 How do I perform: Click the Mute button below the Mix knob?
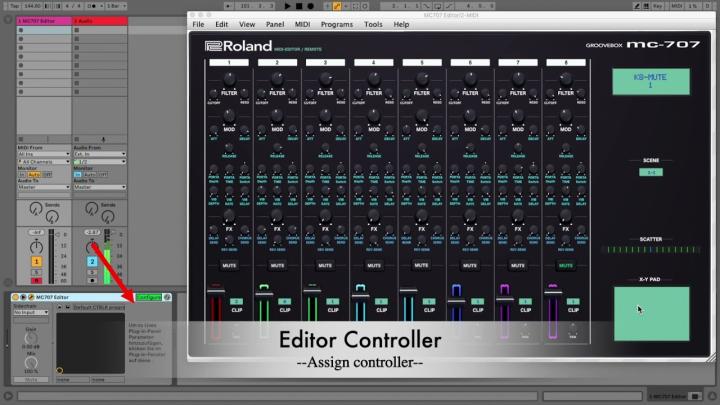click(31, 380)
